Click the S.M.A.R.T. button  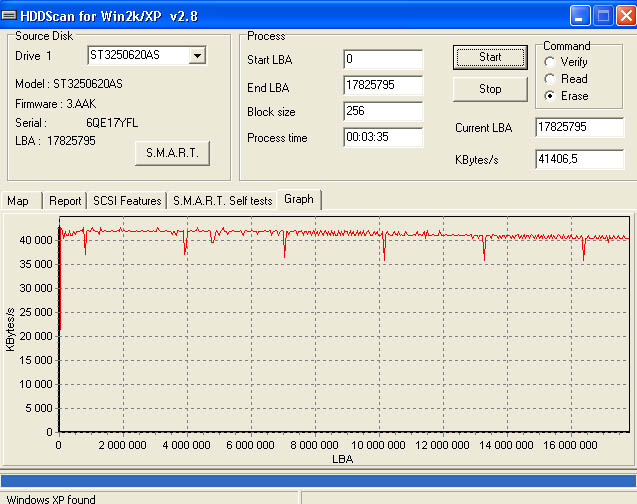click(x=172, y=153)
